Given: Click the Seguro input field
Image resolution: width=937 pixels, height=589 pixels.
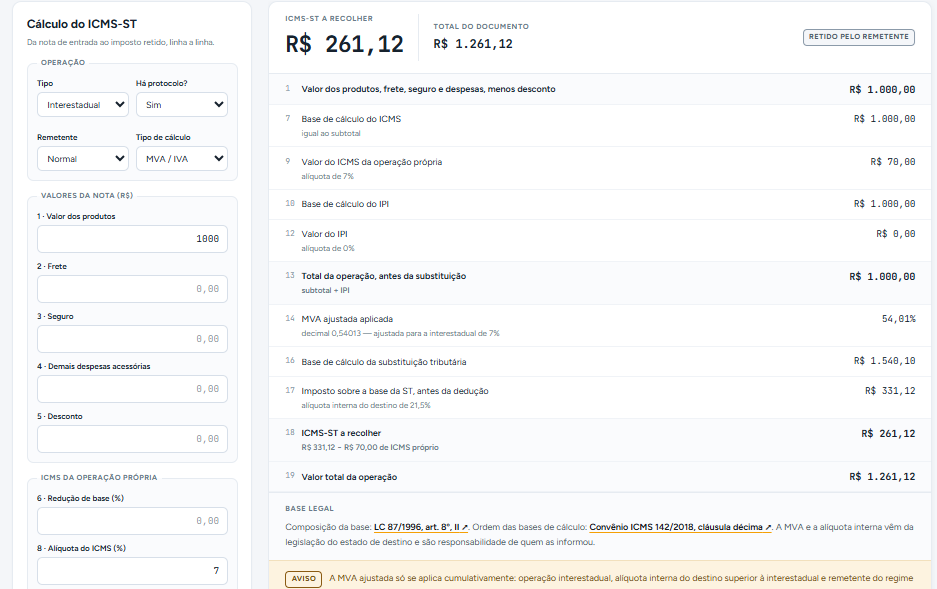Looking at the screenshot, I should tap(132, 339).
